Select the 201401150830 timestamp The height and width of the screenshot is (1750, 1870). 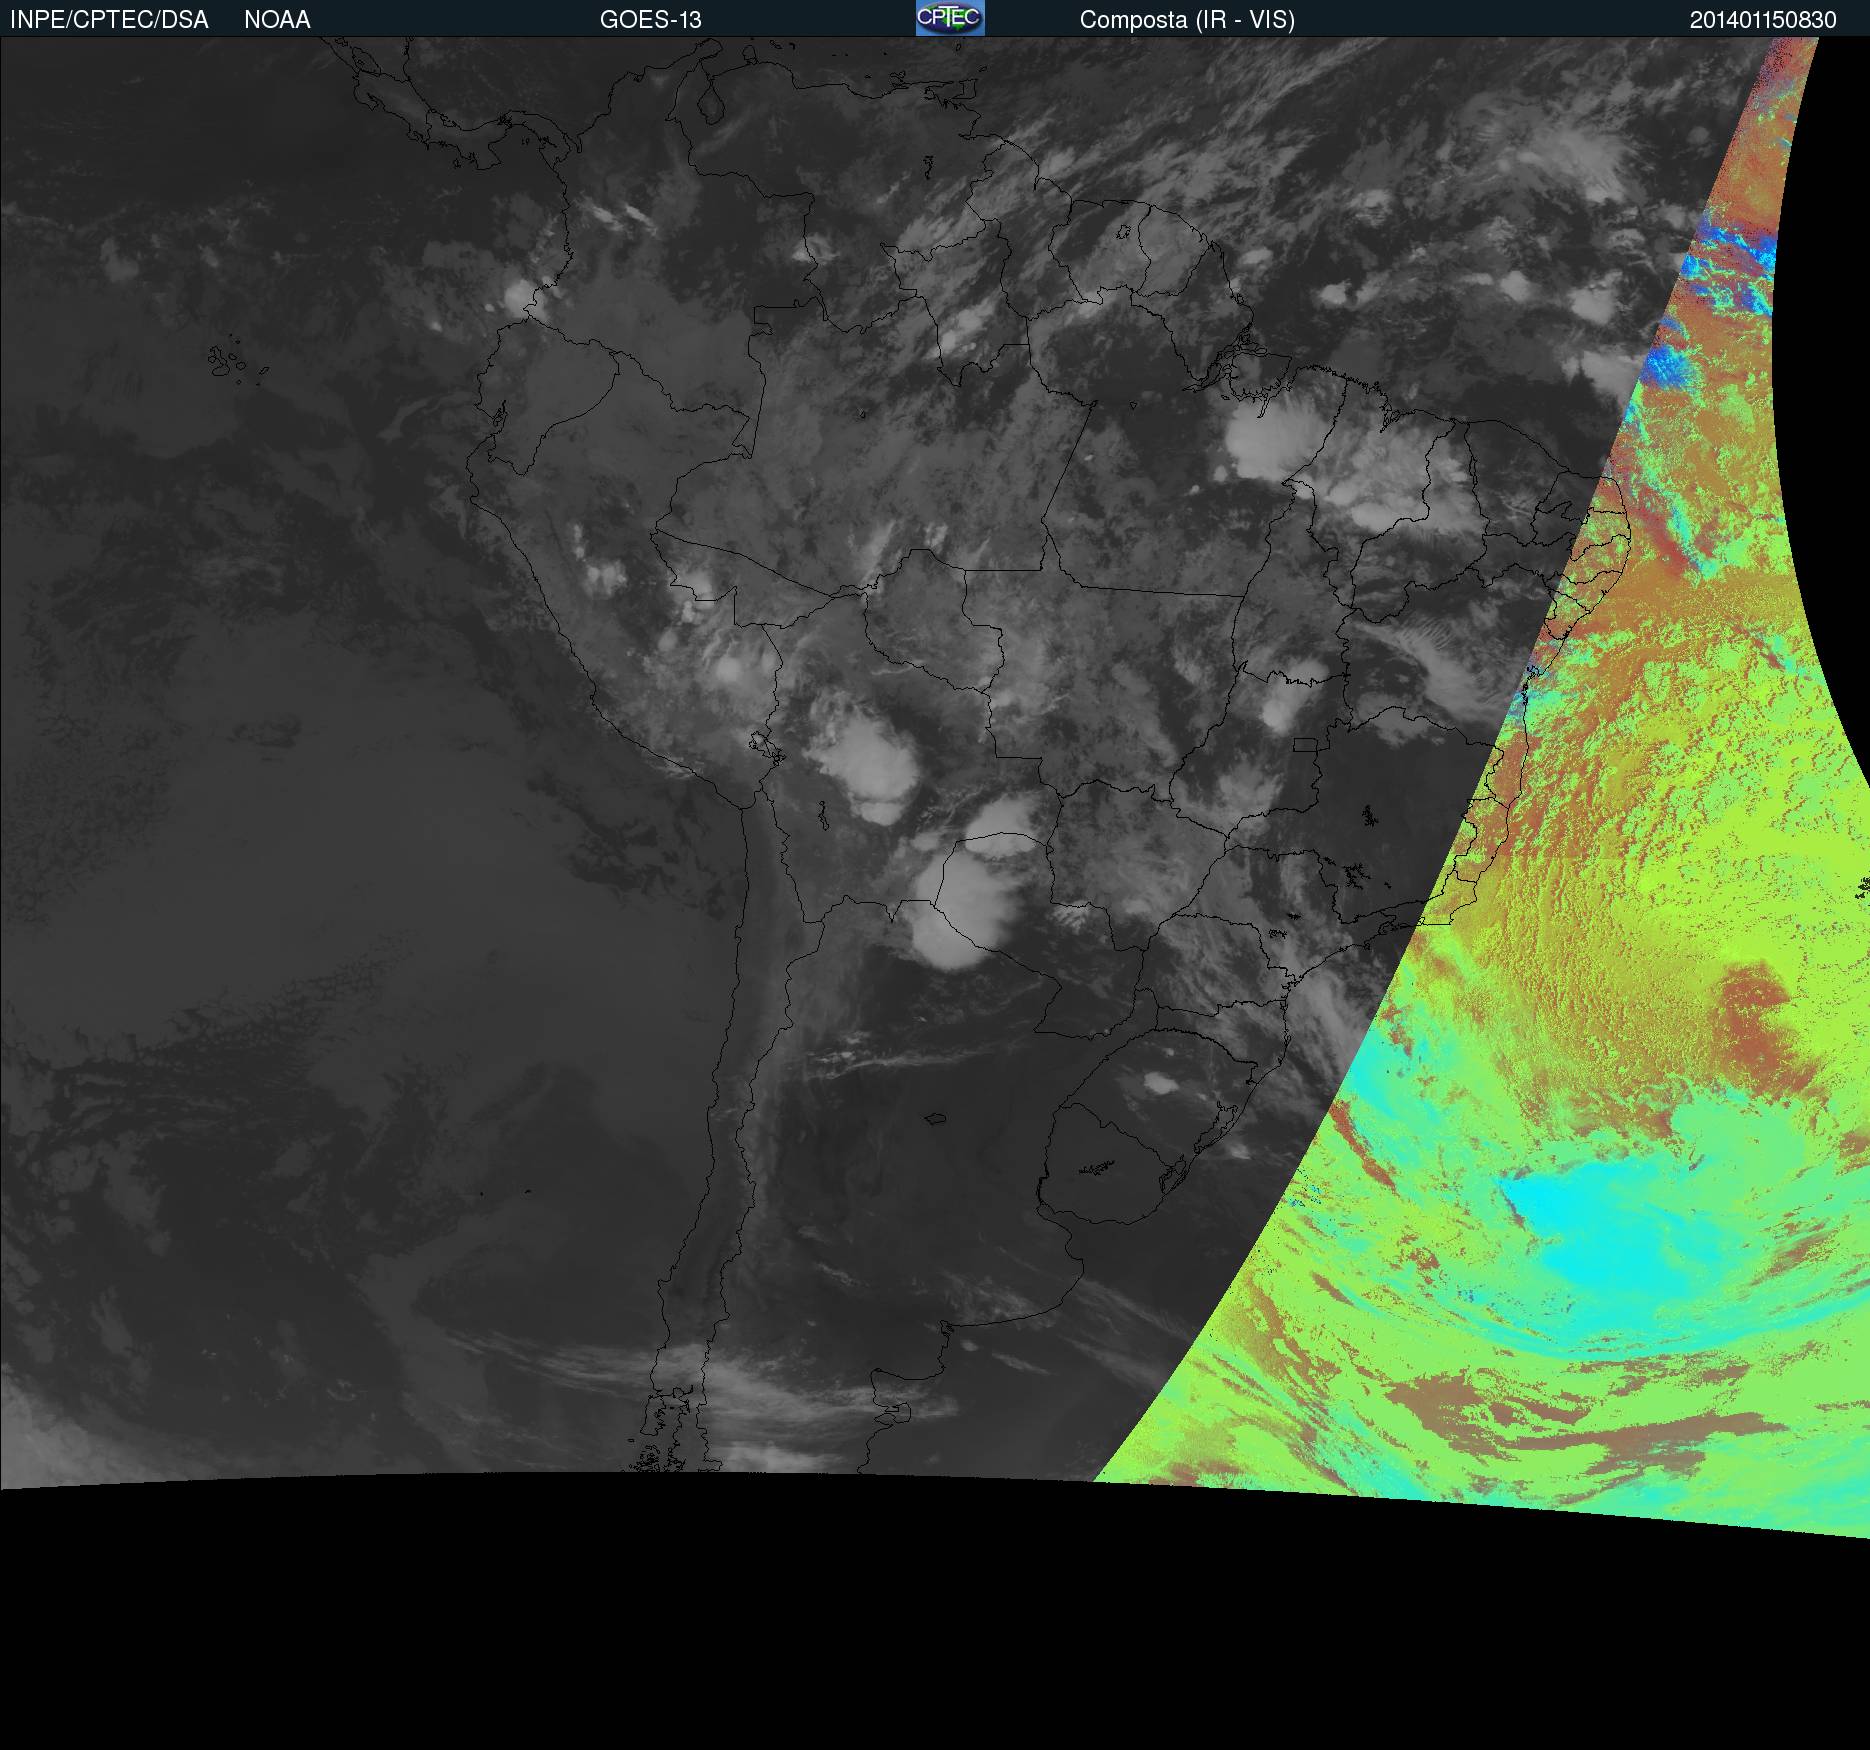click(1763, 20)
